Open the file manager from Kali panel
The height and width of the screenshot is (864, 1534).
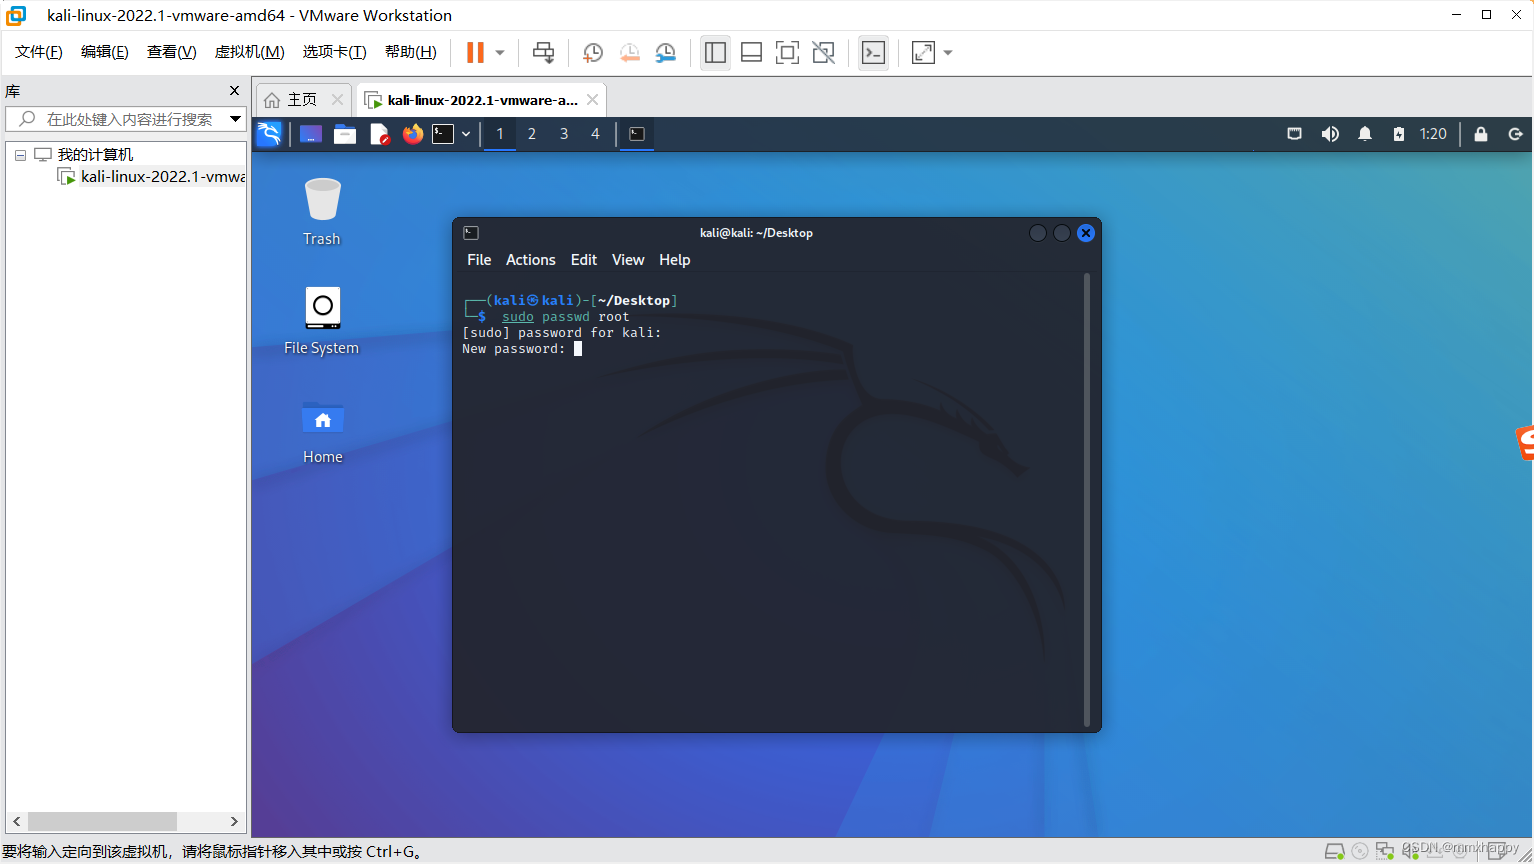click(345, 134)
